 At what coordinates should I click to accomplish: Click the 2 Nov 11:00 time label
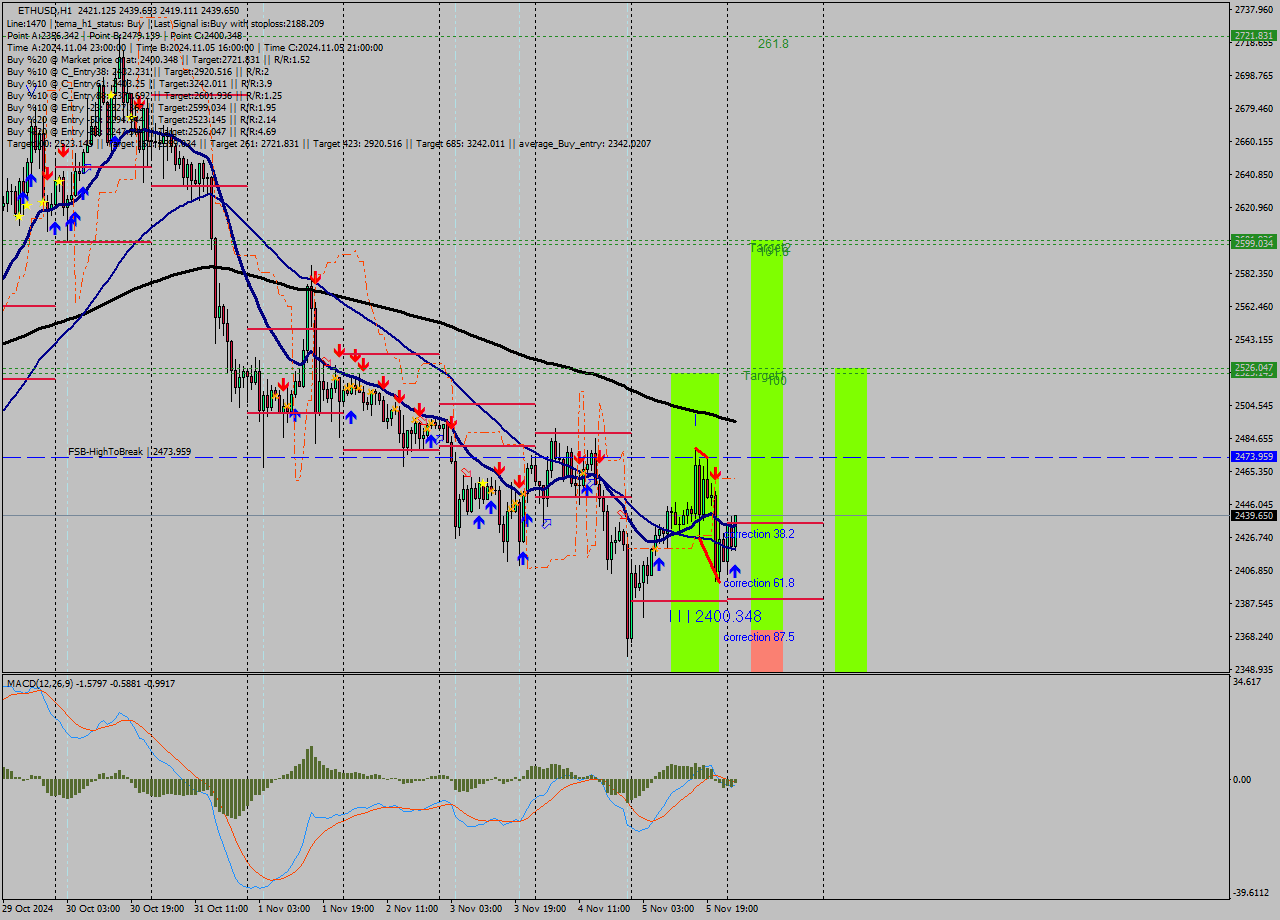click(412, 909)
